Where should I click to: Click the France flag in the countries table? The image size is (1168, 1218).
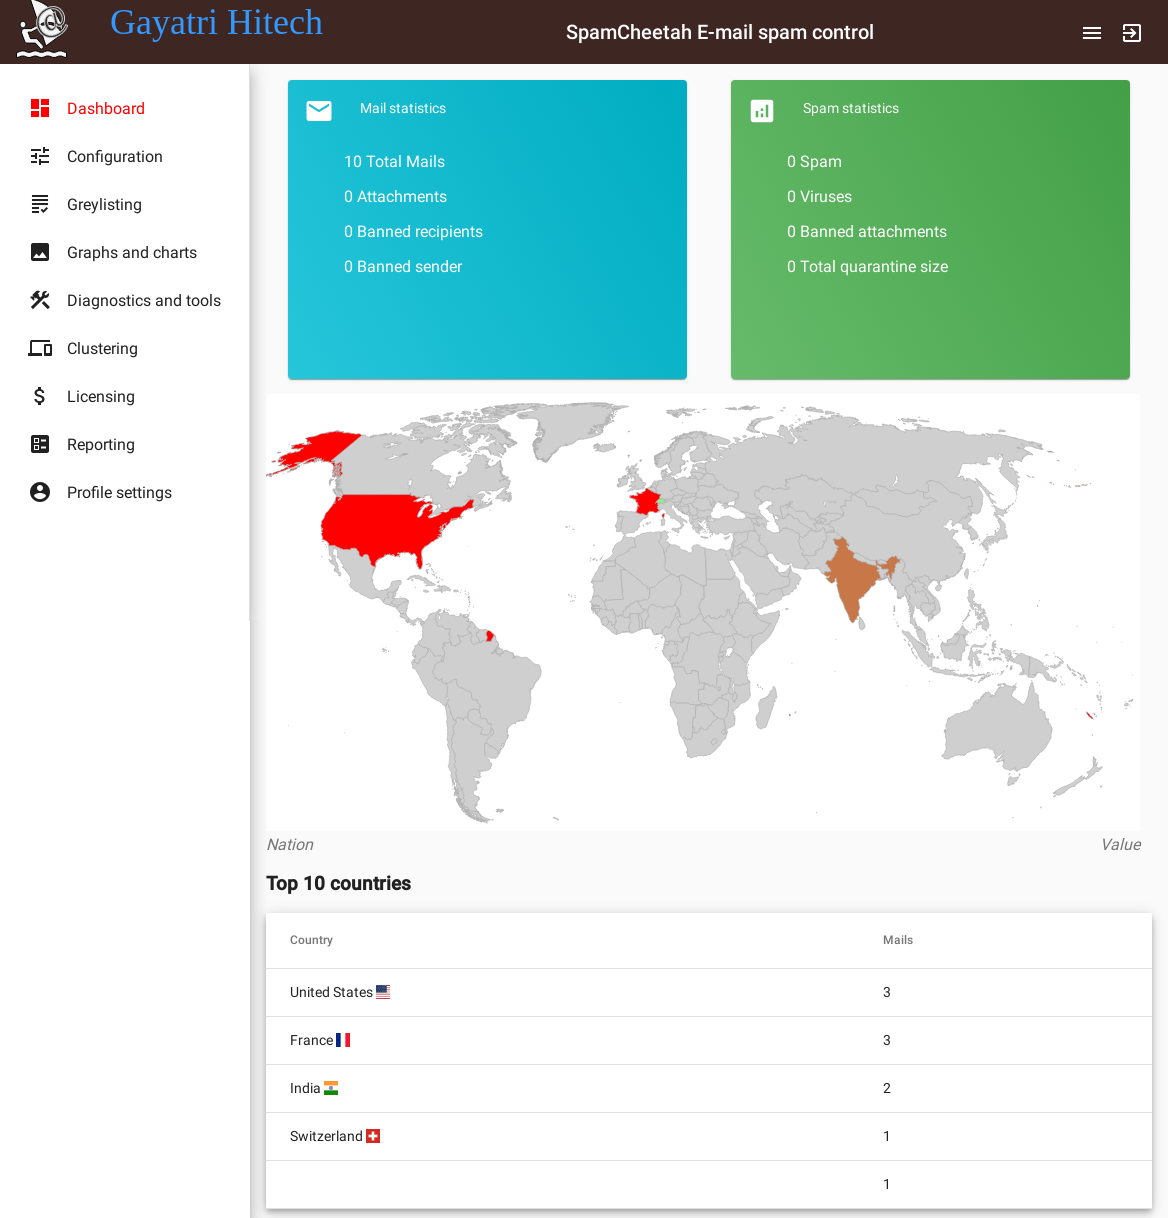coord(344,1039)
